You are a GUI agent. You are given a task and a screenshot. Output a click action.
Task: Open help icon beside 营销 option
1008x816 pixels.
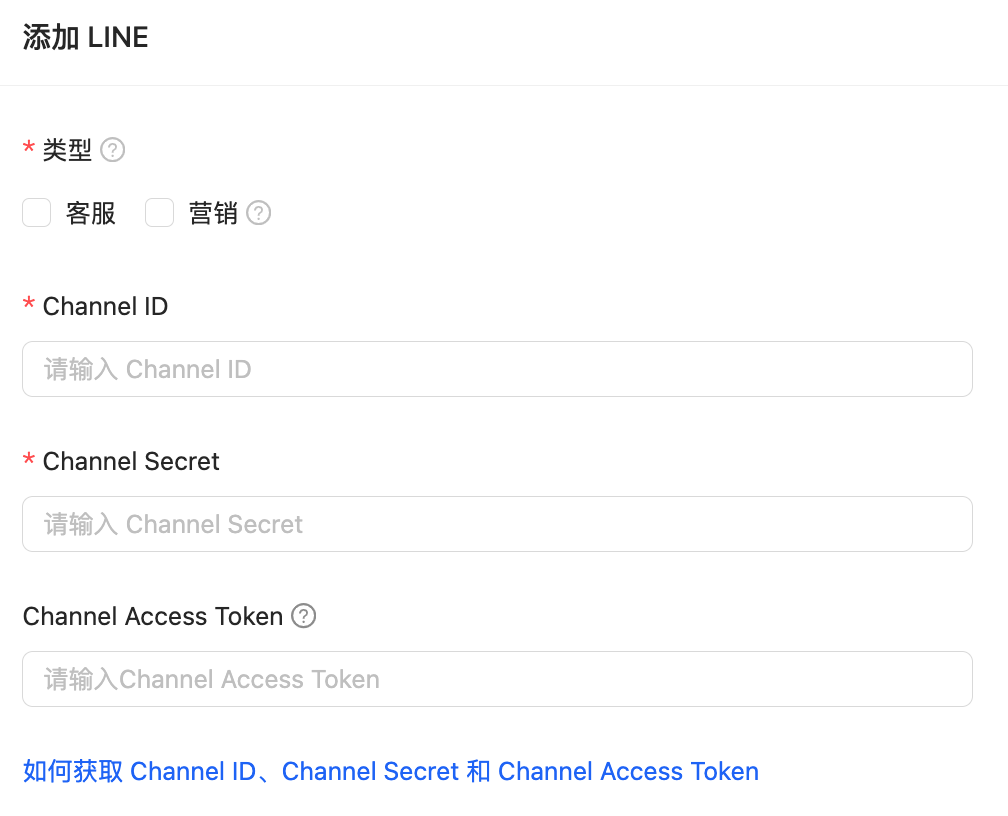pos(258,213)
